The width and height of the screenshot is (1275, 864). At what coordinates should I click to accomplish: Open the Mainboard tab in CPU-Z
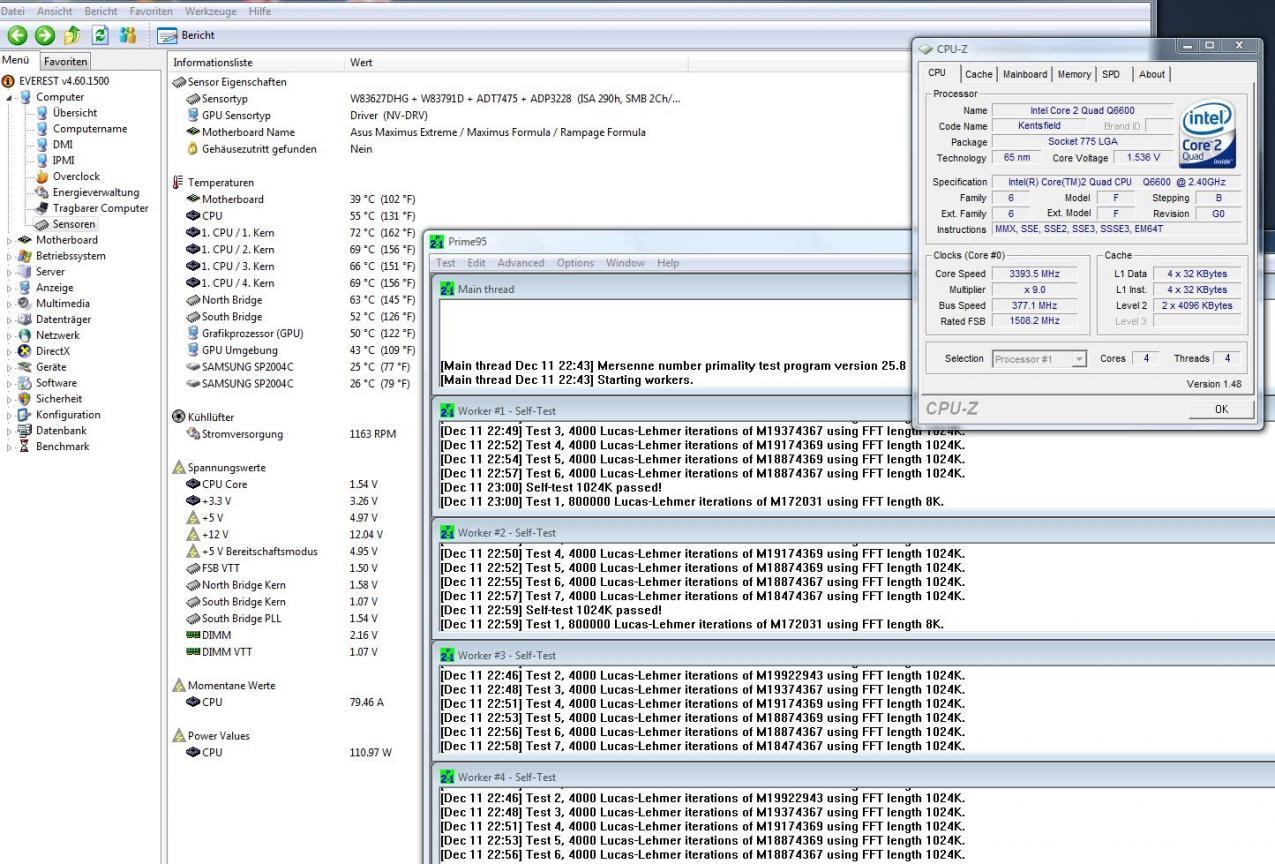click(x=1025, y=74)
